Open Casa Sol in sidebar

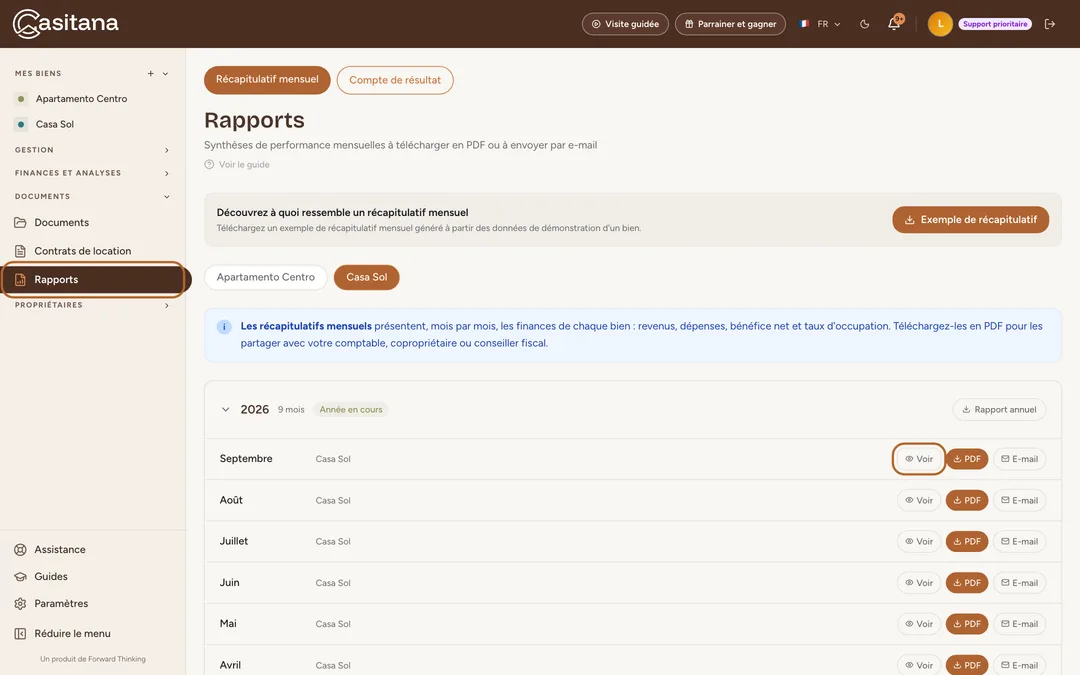point(55,124)
